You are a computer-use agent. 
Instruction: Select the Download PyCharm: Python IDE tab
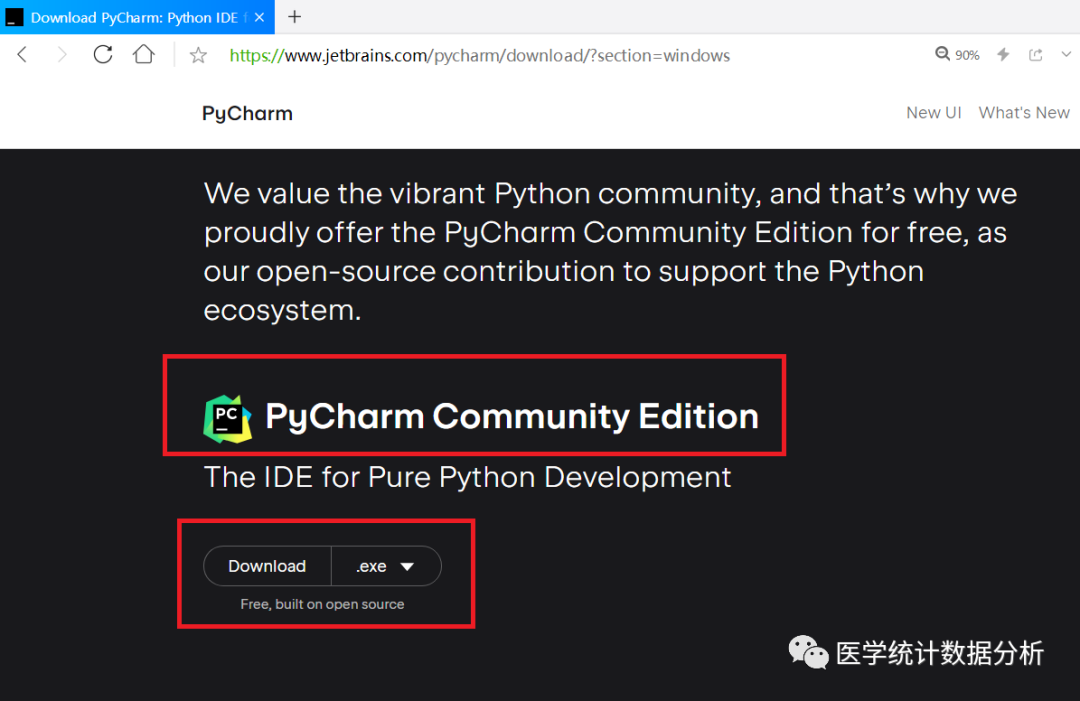click(x=137, y=17)
